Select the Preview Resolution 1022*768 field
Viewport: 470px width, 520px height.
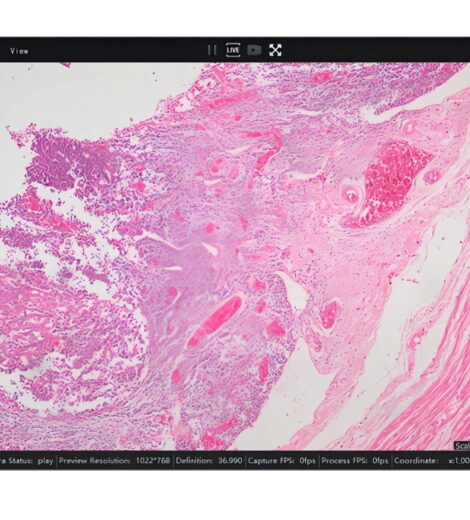115,461
